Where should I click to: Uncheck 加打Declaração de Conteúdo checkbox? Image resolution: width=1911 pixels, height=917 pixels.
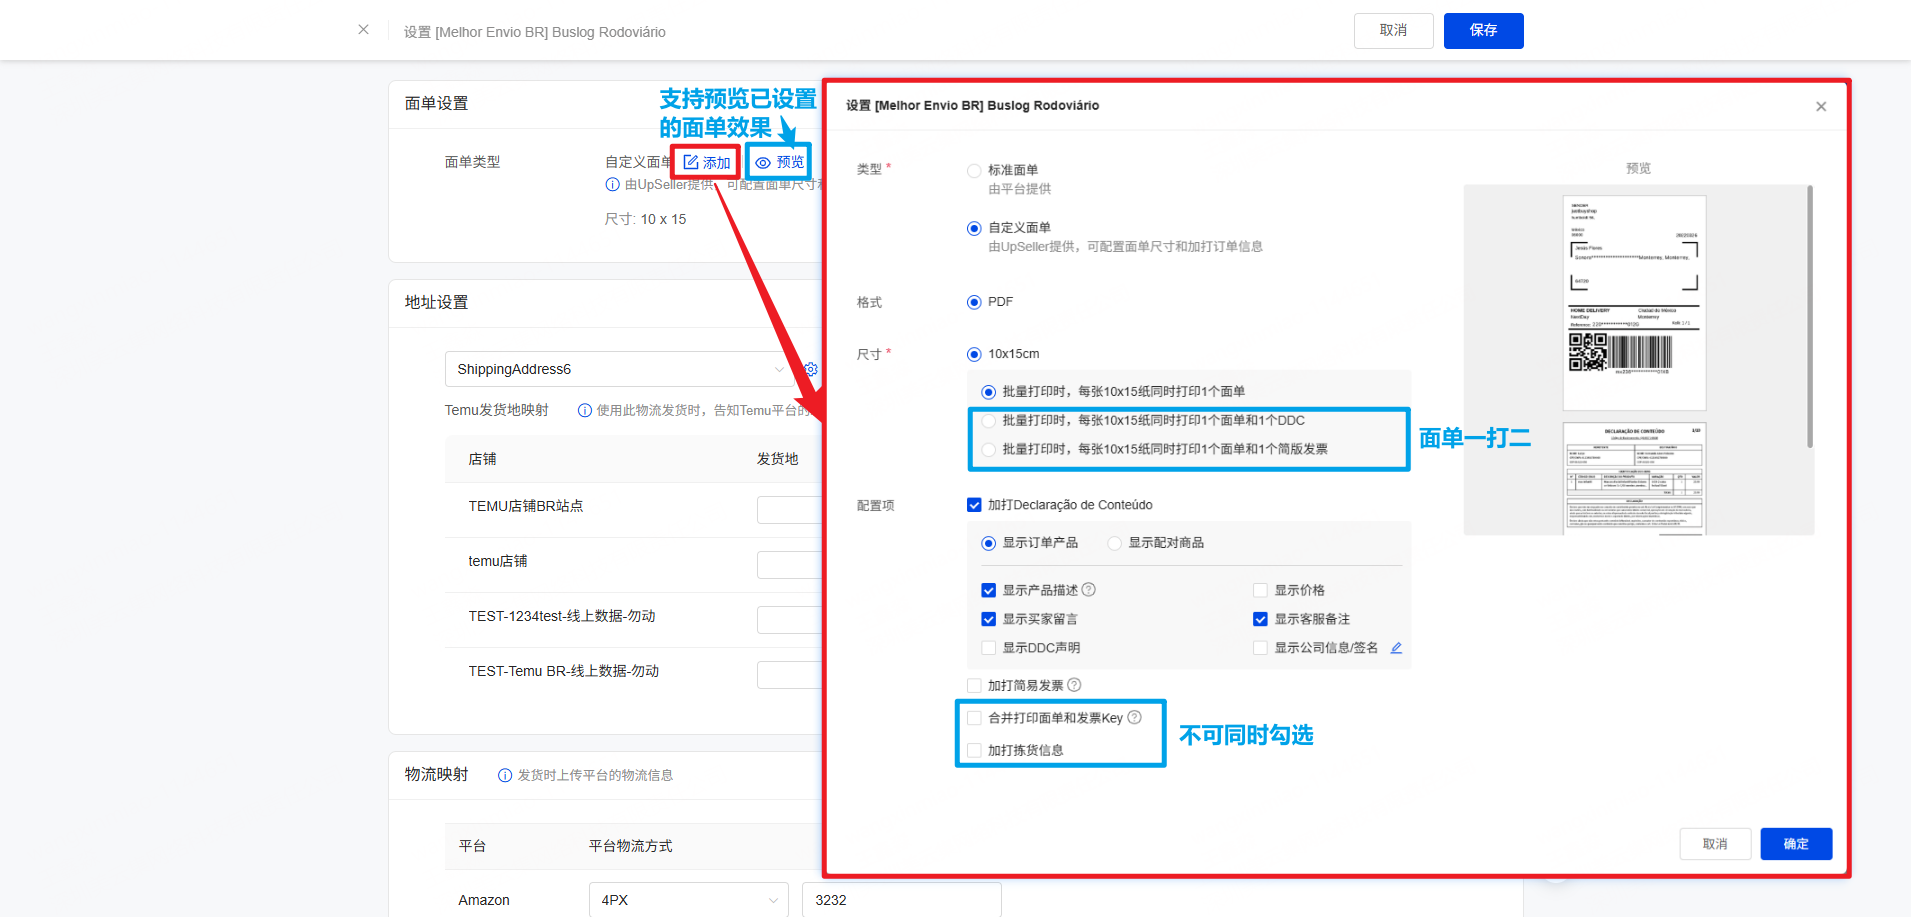(x=974, y=505)
